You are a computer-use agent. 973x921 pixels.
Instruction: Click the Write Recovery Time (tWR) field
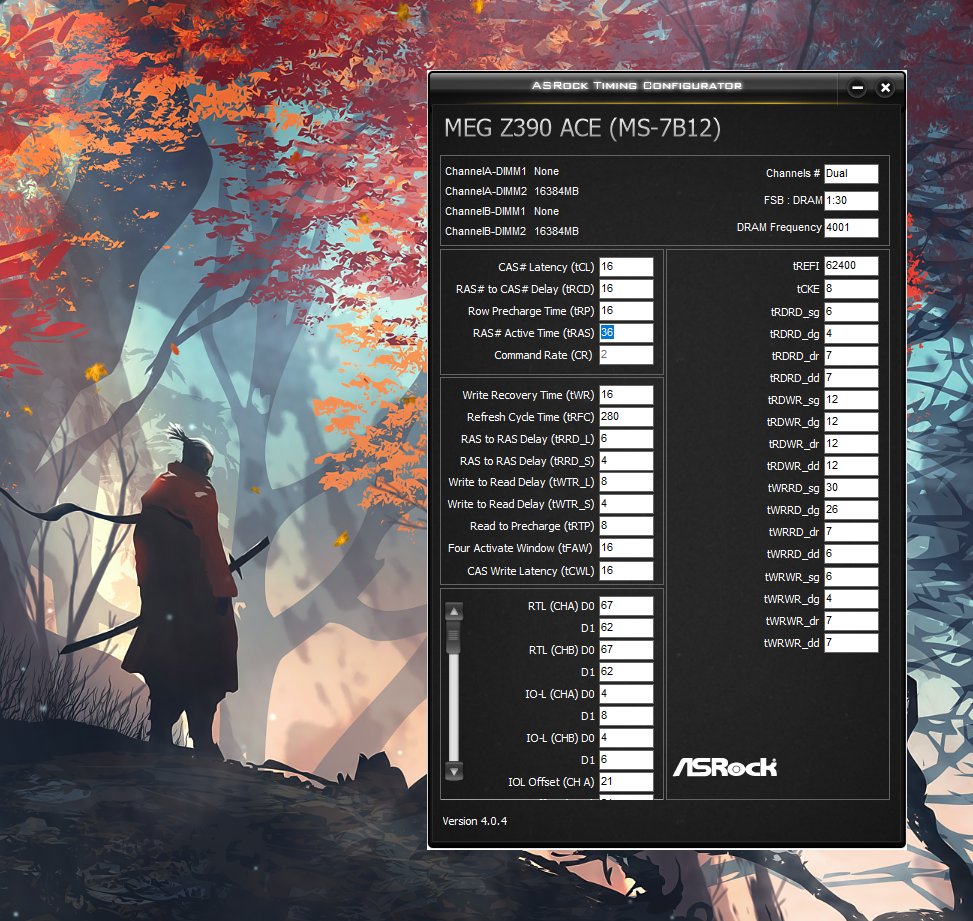(626, 395)
